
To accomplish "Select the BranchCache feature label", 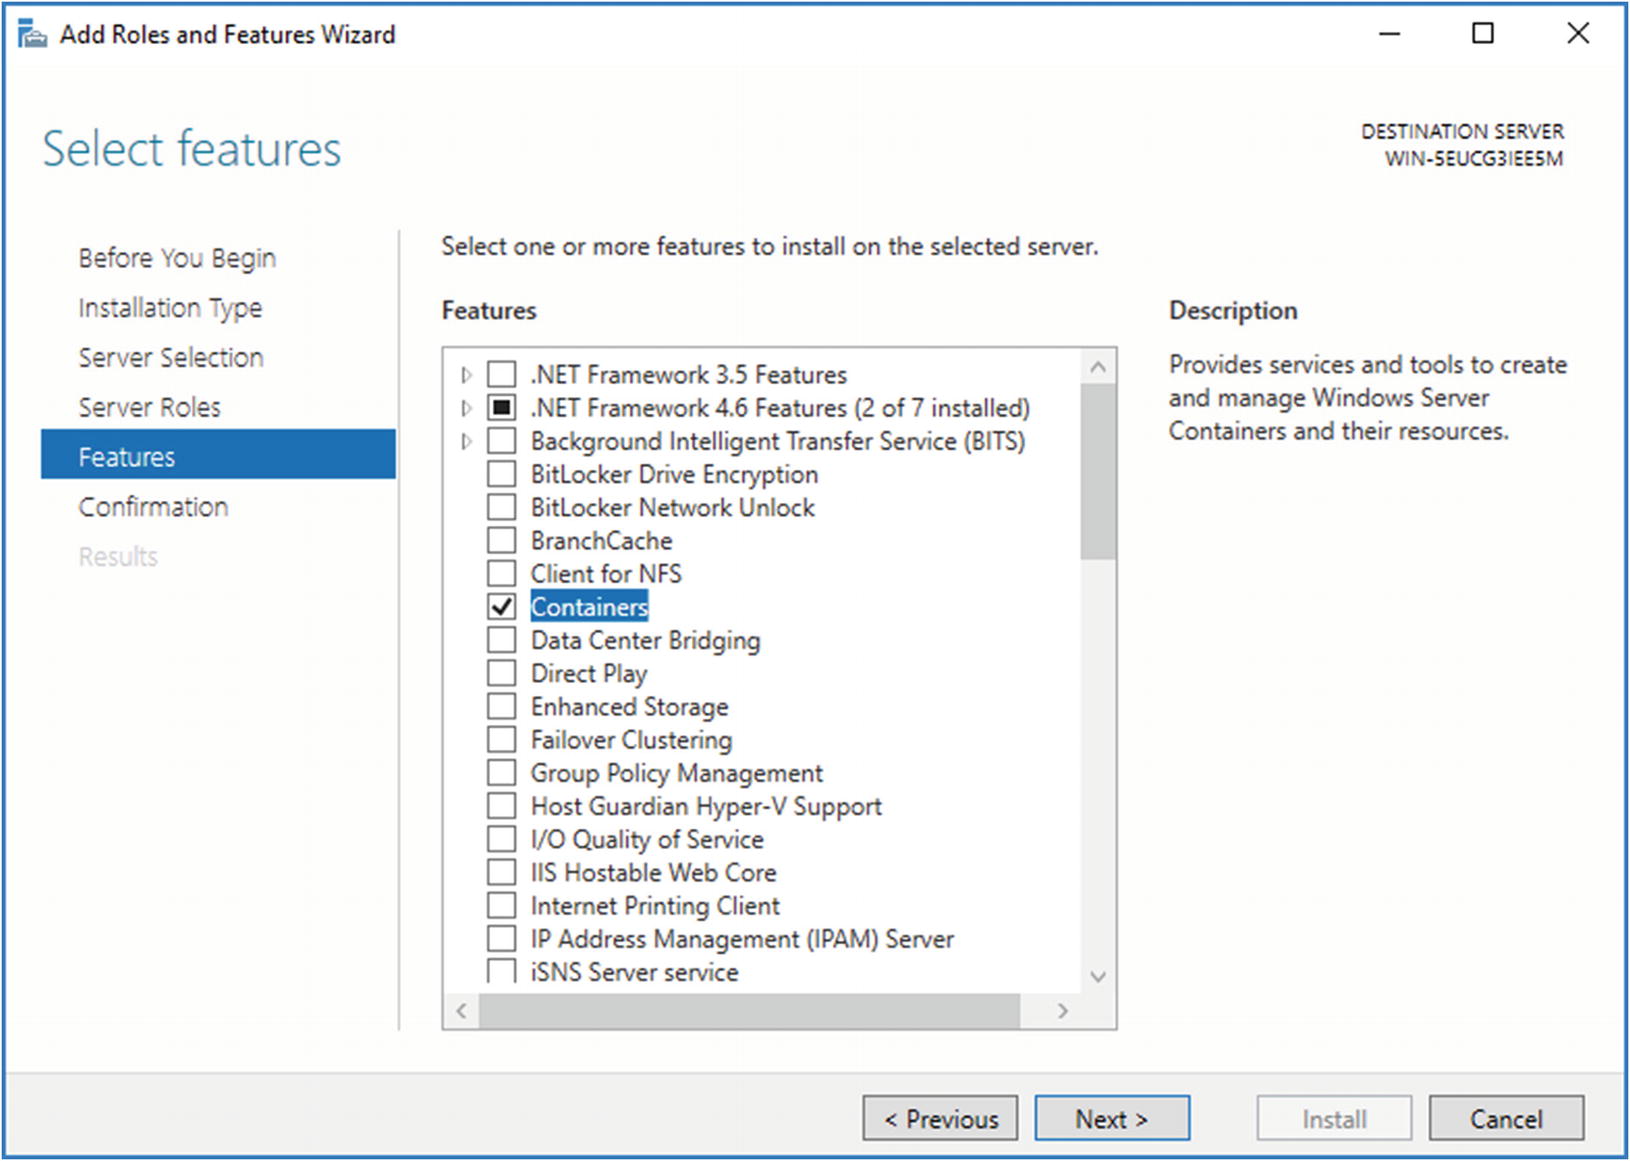I will 601,540.
